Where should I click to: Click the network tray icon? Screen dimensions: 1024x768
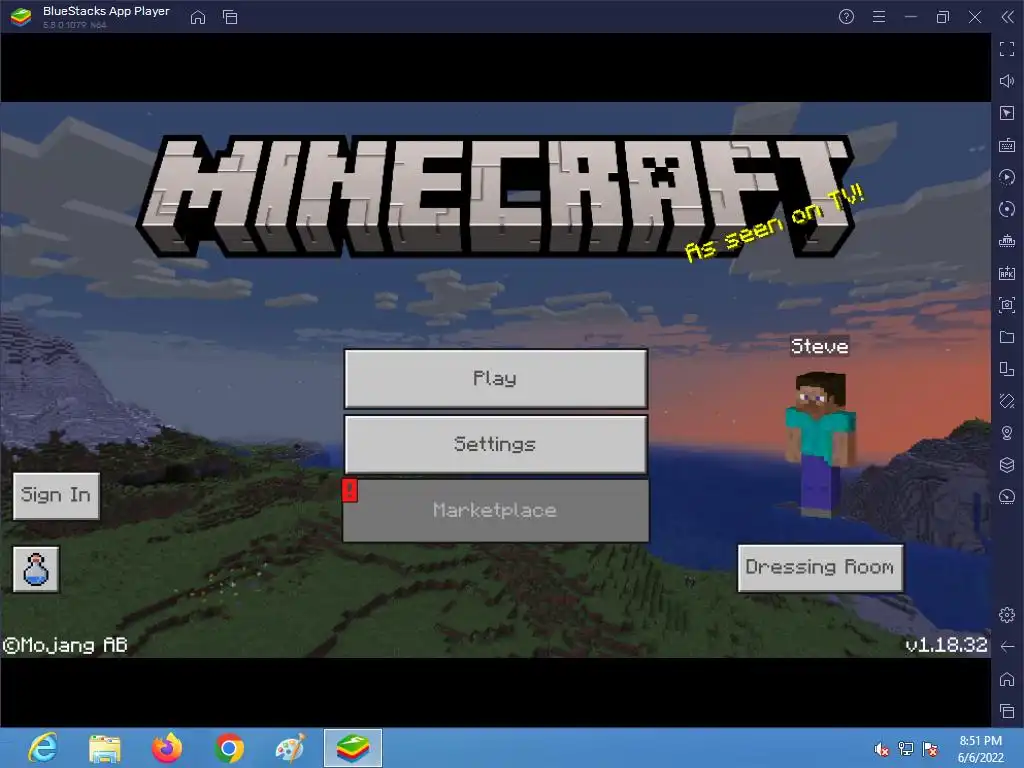pyautogui.click(x=906, y=749)
